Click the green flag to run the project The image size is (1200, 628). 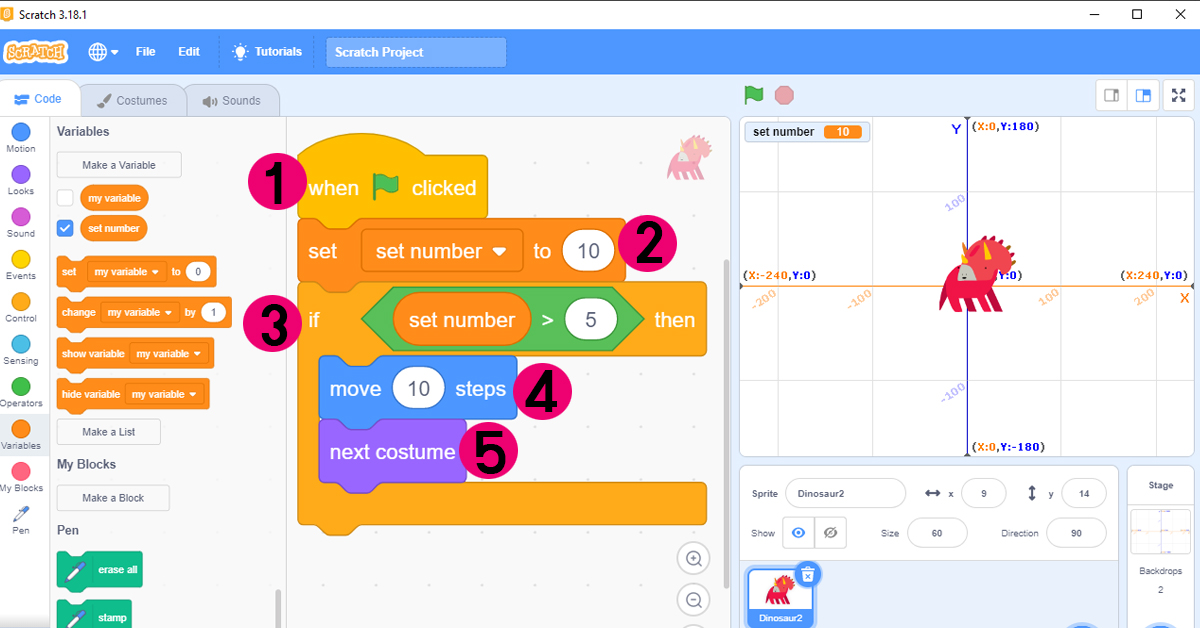753,95
